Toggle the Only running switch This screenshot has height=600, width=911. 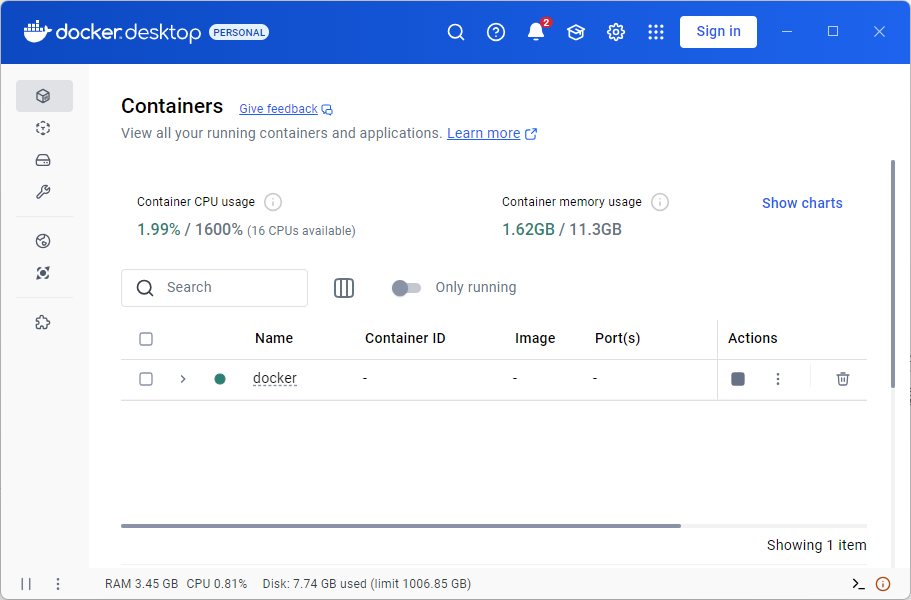click(x=406, y=288)
